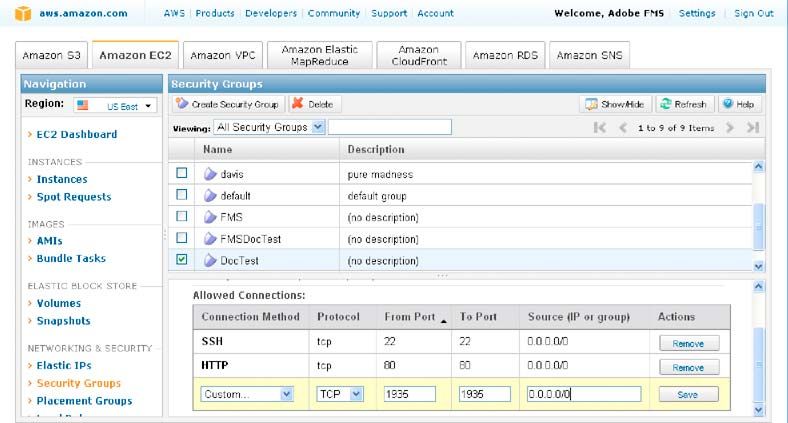Open Spot Requests in navigation
Screen dimensions: 788x423
coord(74,196)
